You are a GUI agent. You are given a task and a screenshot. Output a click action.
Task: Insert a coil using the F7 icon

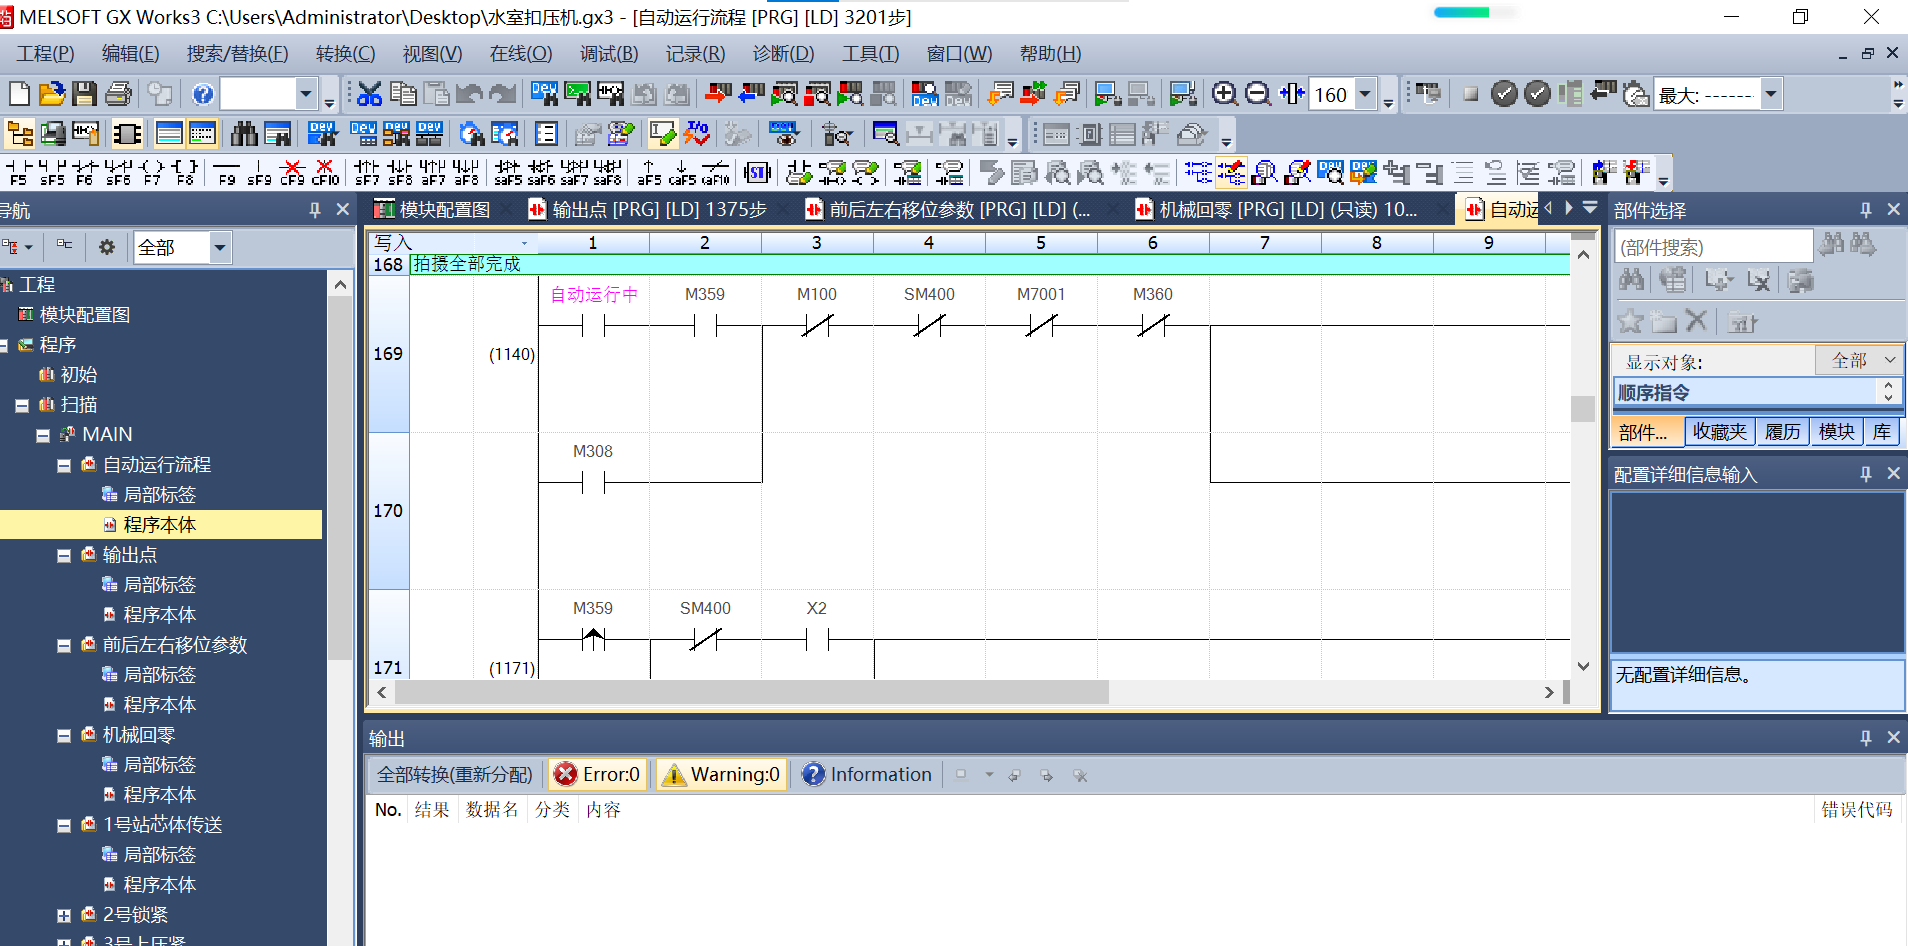click(152, 173)
